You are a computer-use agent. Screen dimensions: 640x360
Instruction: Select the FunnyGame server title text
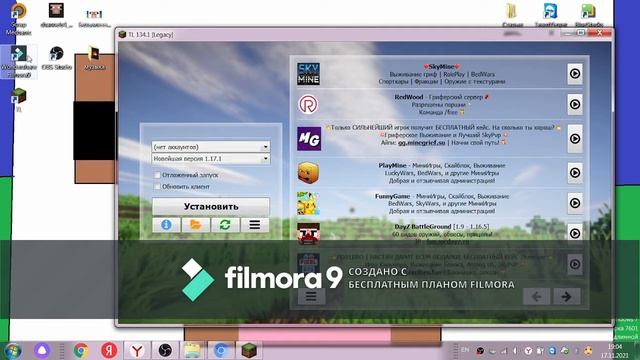point(393,196)
